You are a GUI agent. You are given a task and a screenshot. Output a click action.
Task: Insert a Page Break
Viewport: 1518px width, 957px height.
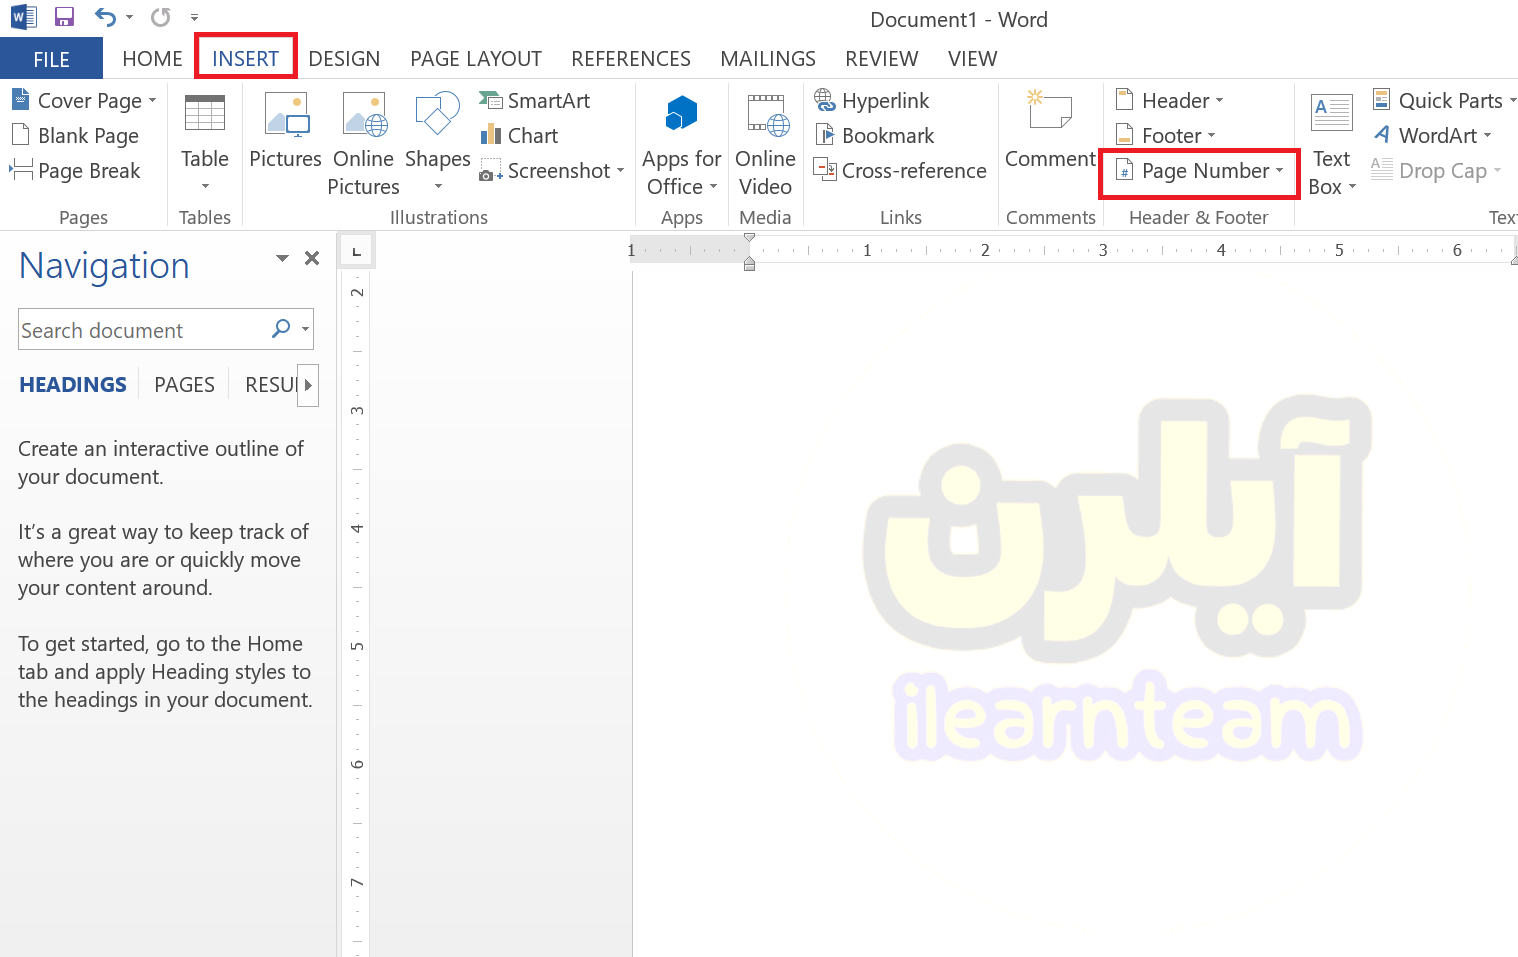[x=76, y=171]
